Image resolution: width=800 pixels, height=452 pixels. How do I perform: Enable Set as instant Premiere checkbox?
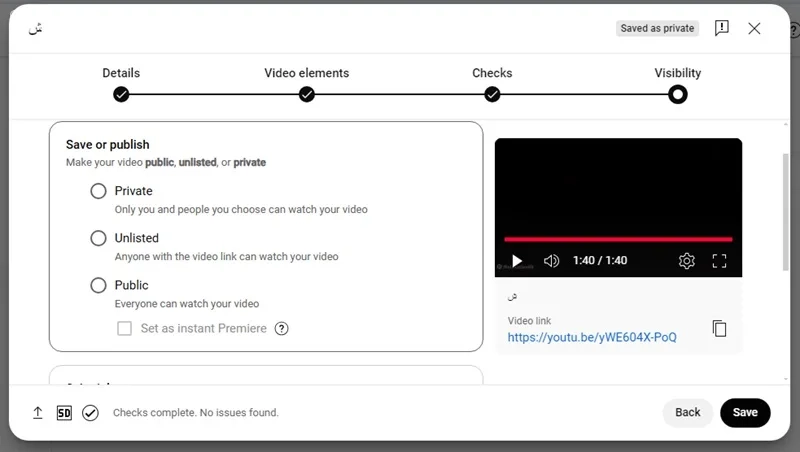click(x=124, y=328)
